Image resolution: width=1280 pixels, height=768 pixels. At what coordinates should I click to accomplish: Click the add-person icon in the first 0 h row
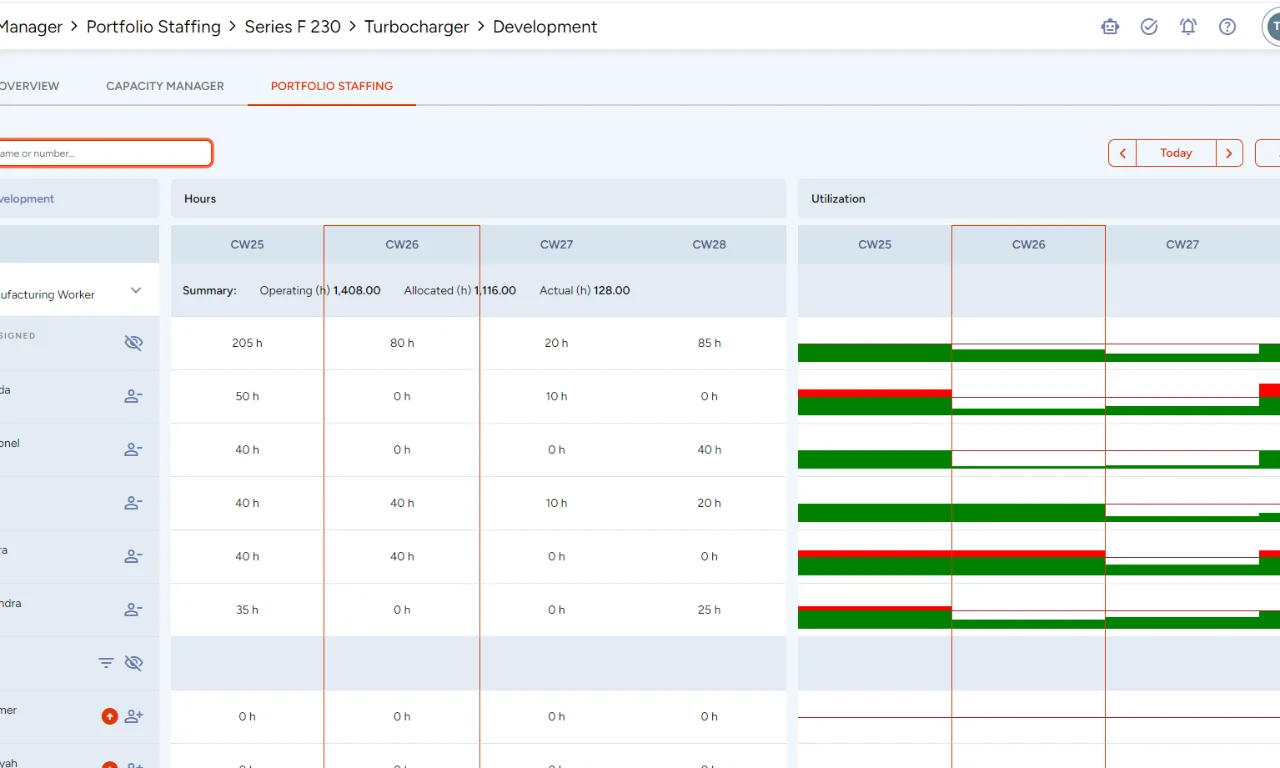click(x=134, y=716)
